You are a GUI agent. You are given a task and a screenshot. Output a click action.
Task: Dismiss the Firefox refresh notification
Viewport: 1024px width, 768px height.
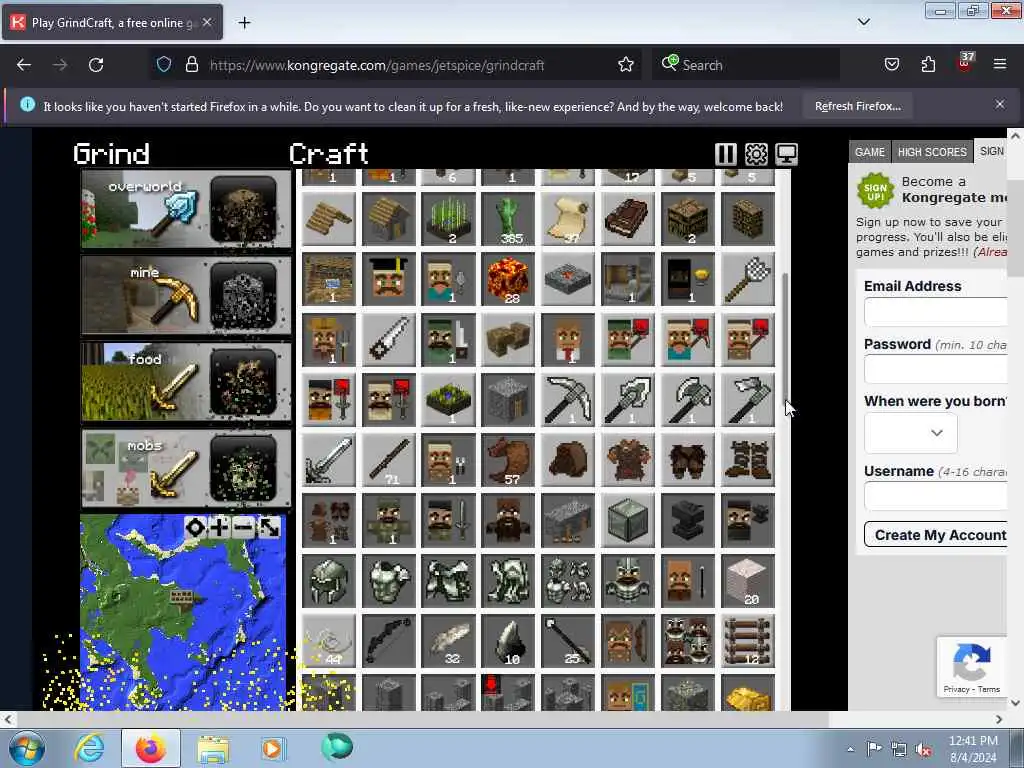(x=1000, y=104)
